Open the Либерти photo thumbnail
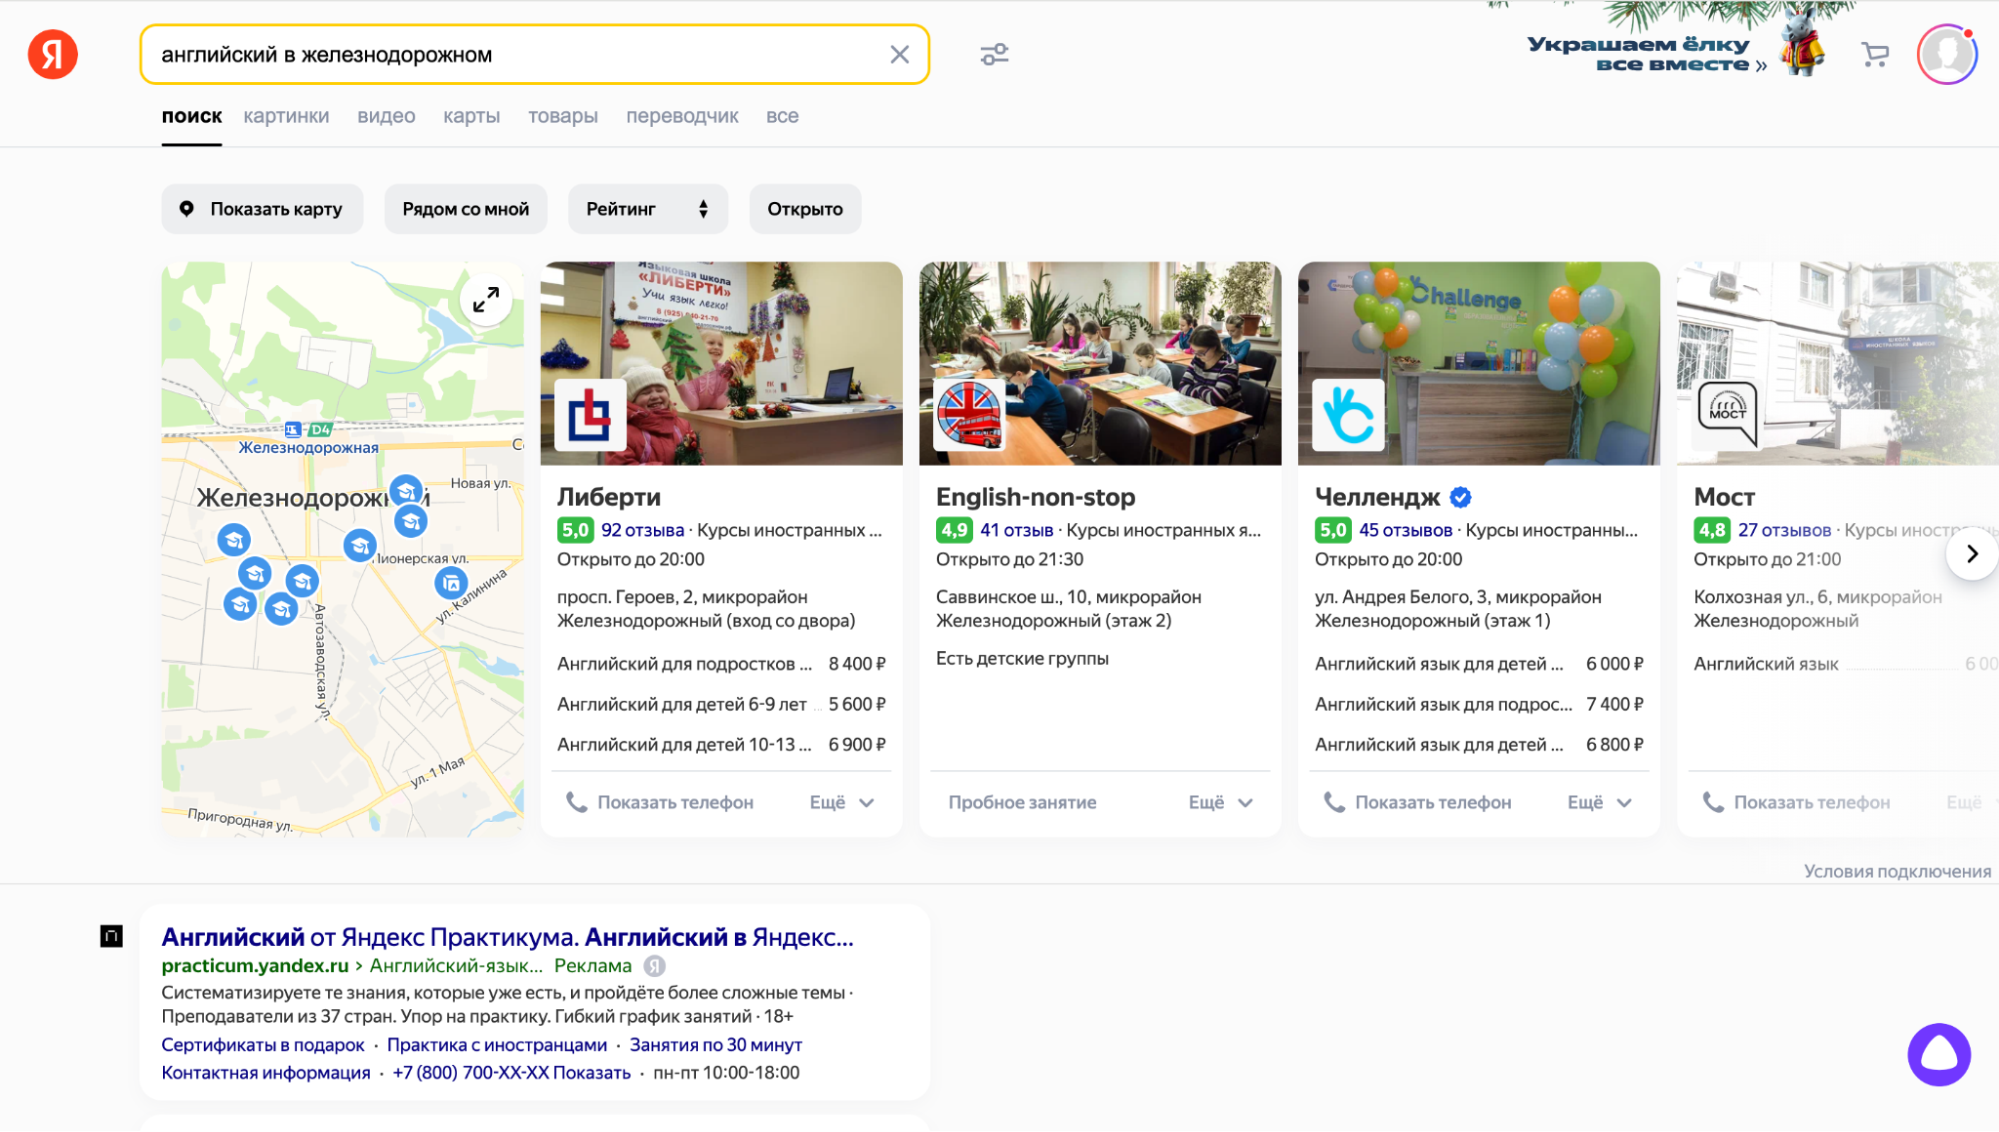Viewport: 1999px width, 1132px height. (721, 364)
